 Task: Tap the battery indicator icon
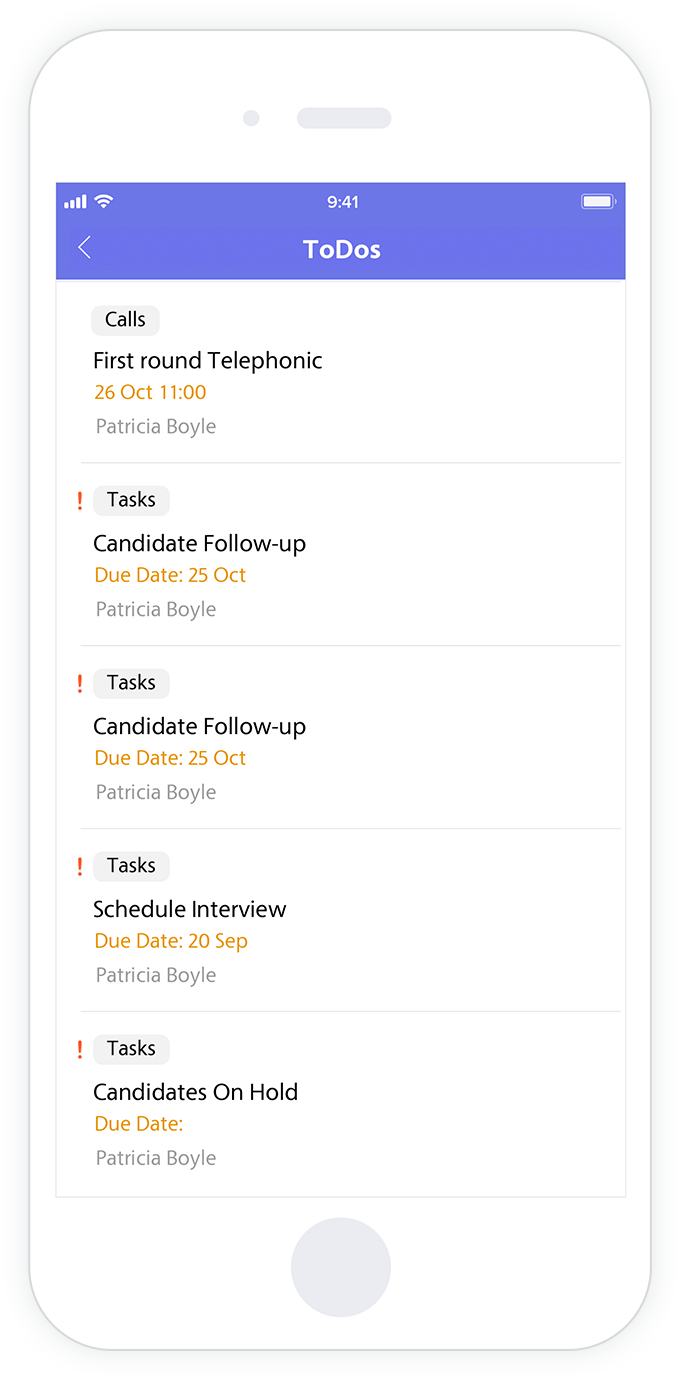pyautogui.click(x=599, y=202)
